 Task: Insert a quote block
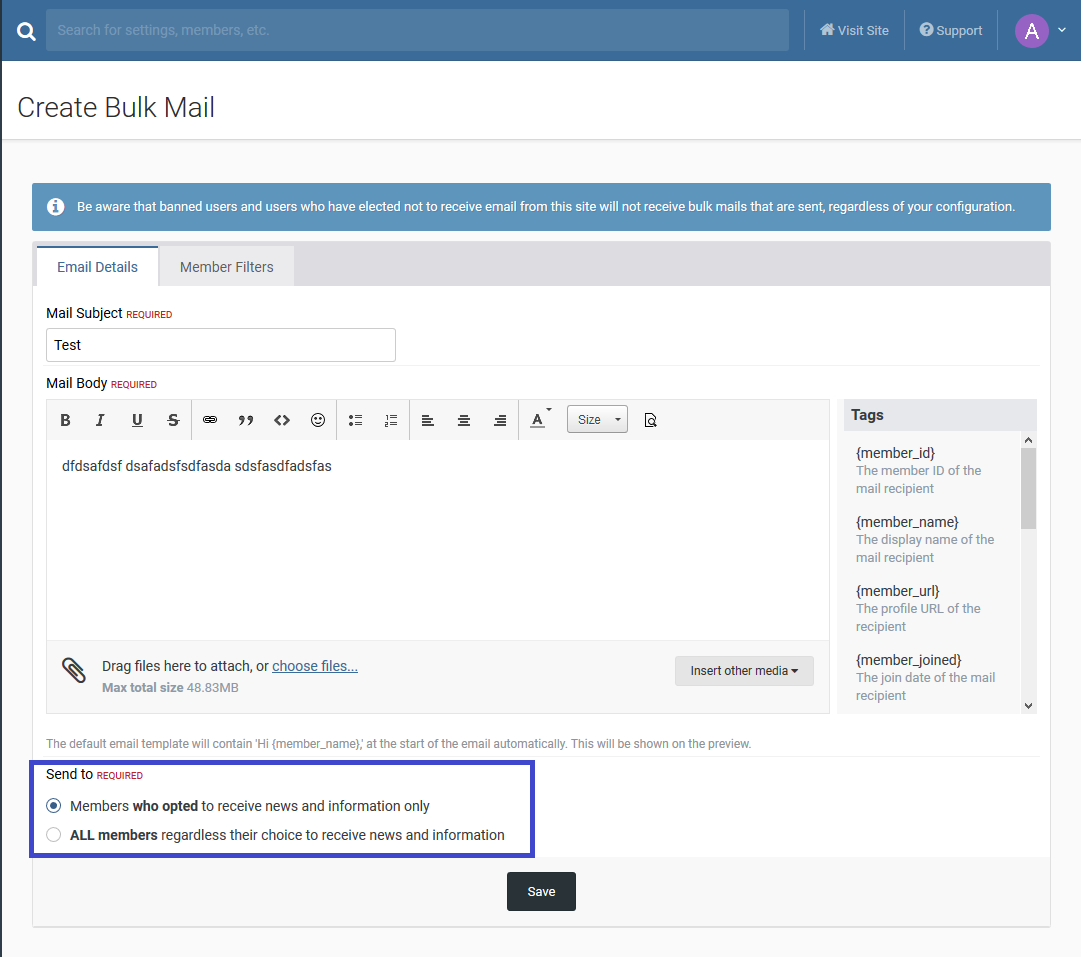pos(246,420)
